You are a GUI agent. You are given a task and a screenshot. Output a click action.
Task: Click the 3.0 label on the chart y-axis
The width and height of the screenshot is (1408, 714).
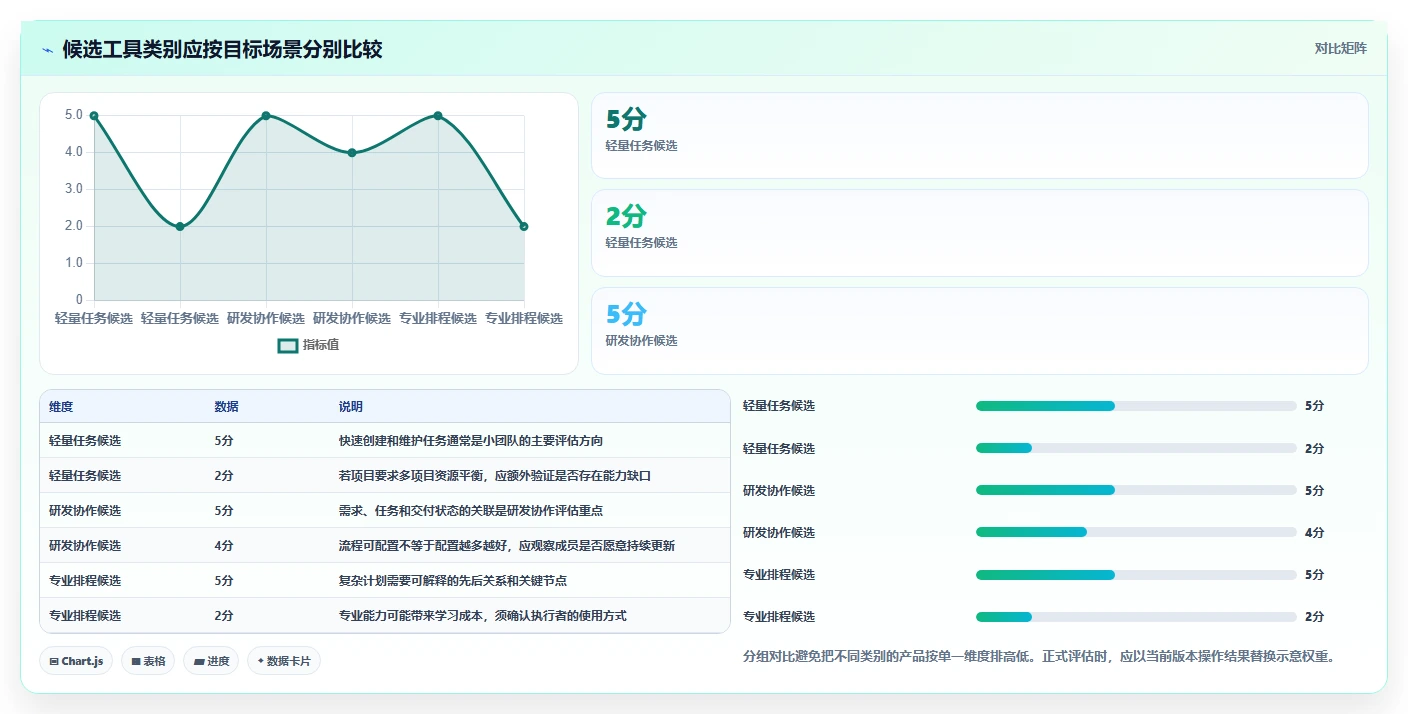click(74, 189)
